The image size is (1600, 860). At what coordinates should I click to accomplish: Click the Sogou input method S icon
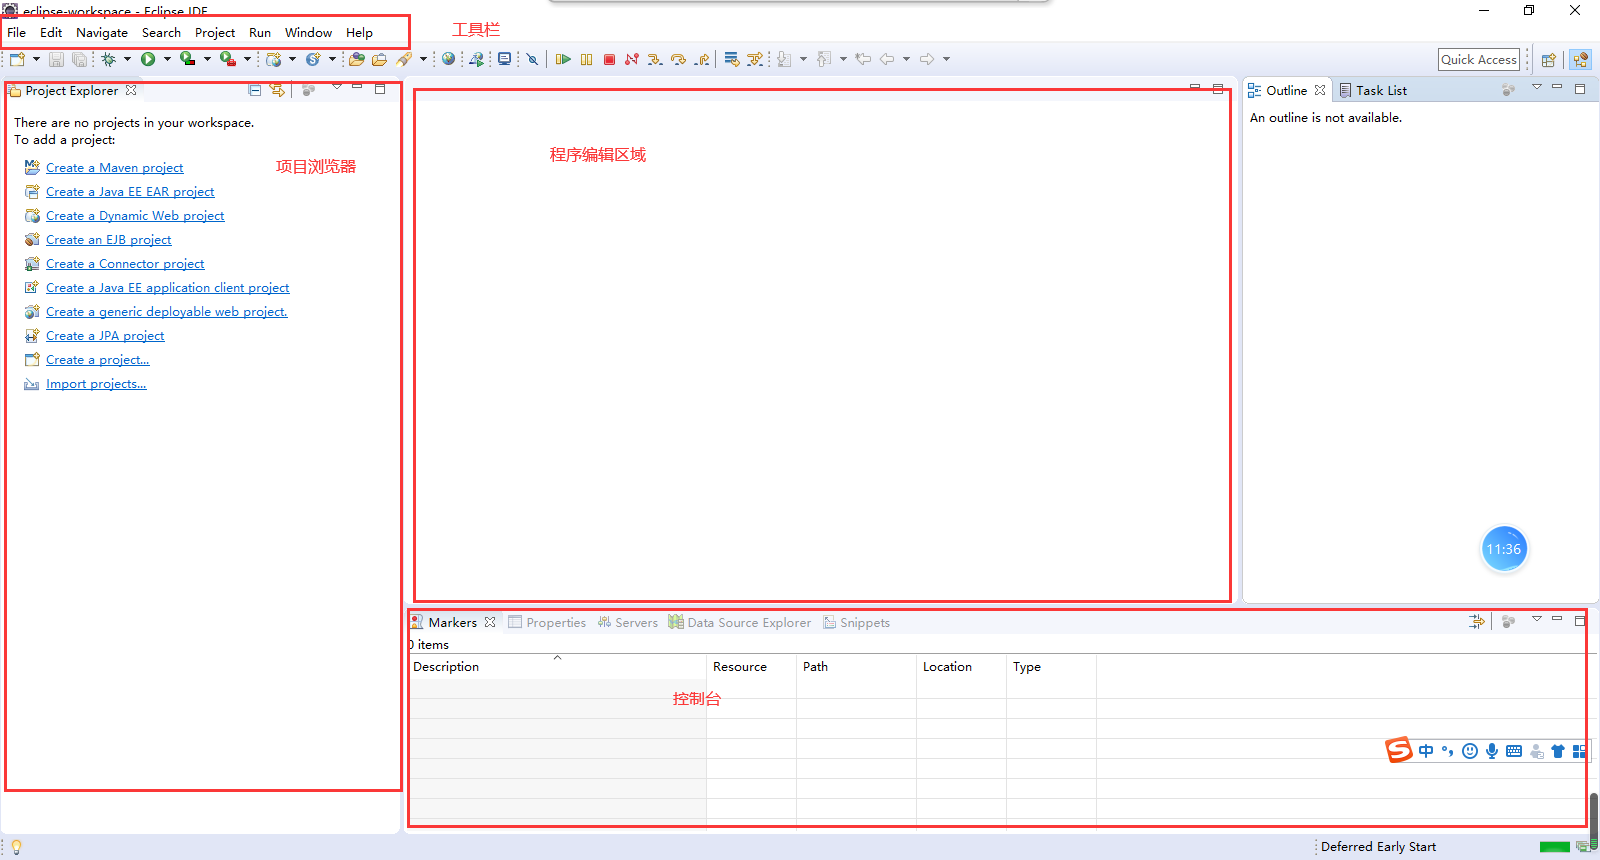(1398, 750)
